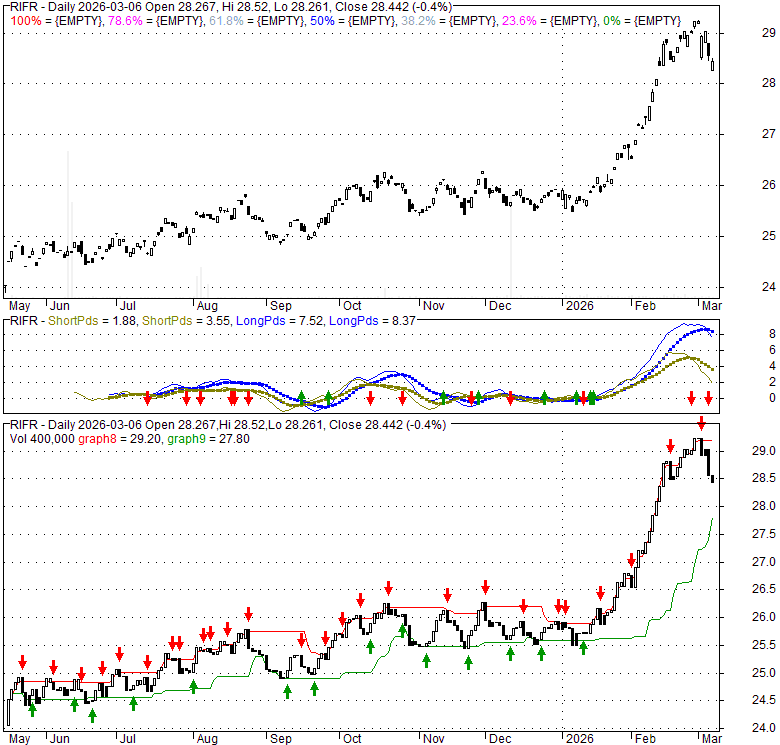Screen dimensions: 780x745
Task: Click the red sell arrow above bottom chart's March peak
Action: click(701, 423)
